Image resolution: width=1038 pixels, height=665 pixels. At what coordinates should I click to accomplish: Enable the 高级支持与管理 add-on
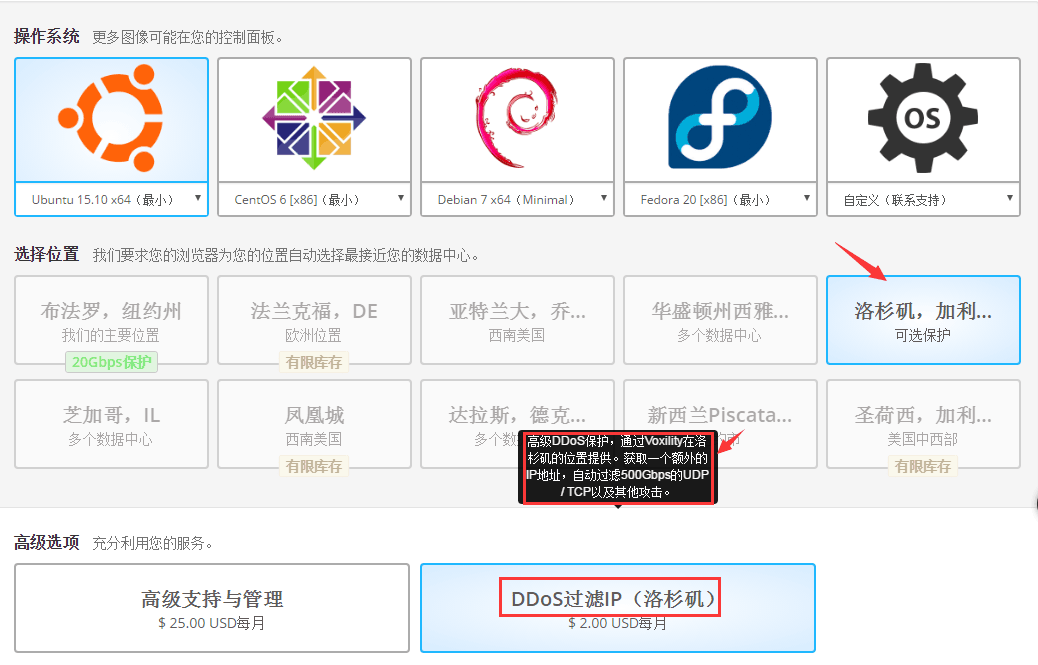tap(212, 608)
